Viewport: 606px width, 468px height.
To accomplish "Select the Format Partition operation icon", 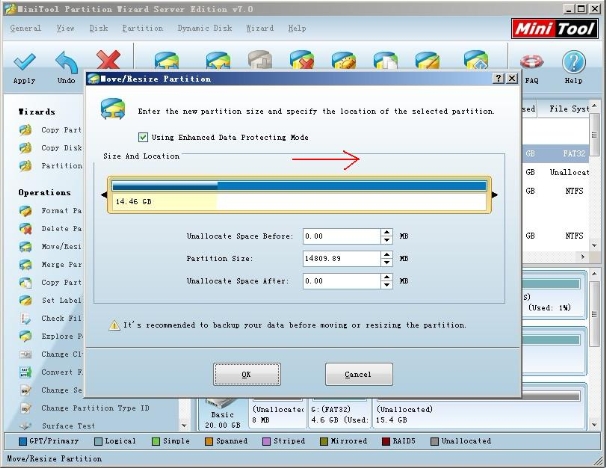I will pos(26,211).
